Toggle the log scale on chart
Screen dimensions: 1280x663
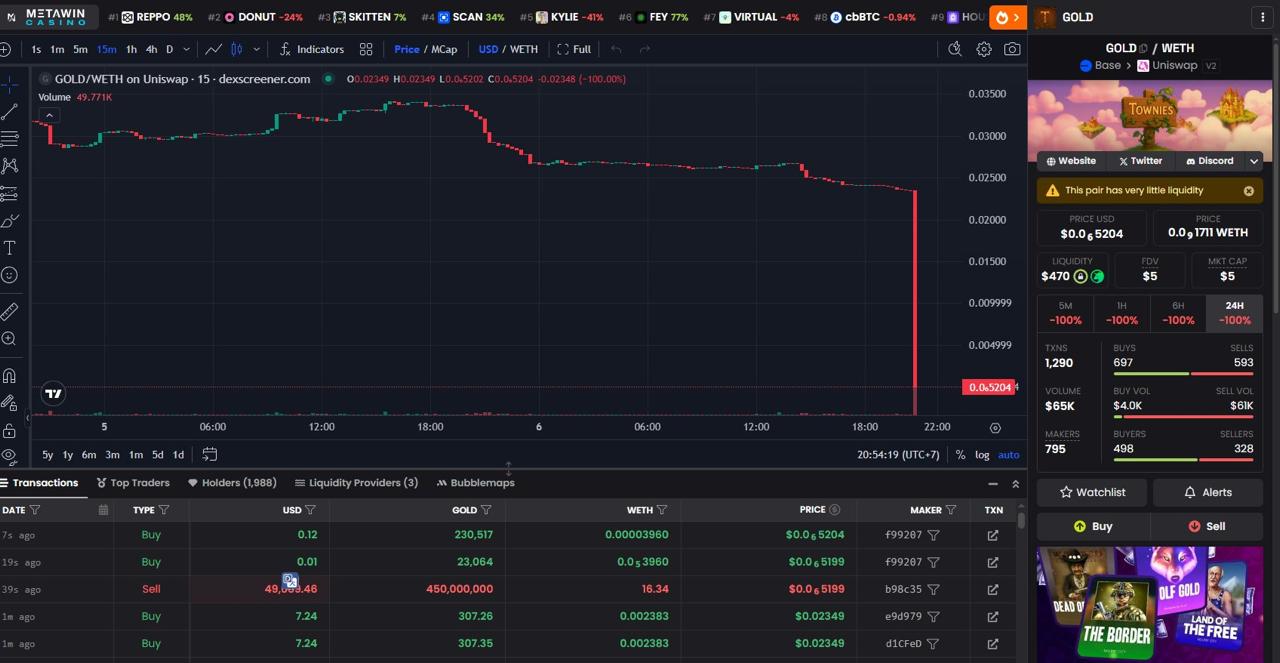[x=982, y=455]
